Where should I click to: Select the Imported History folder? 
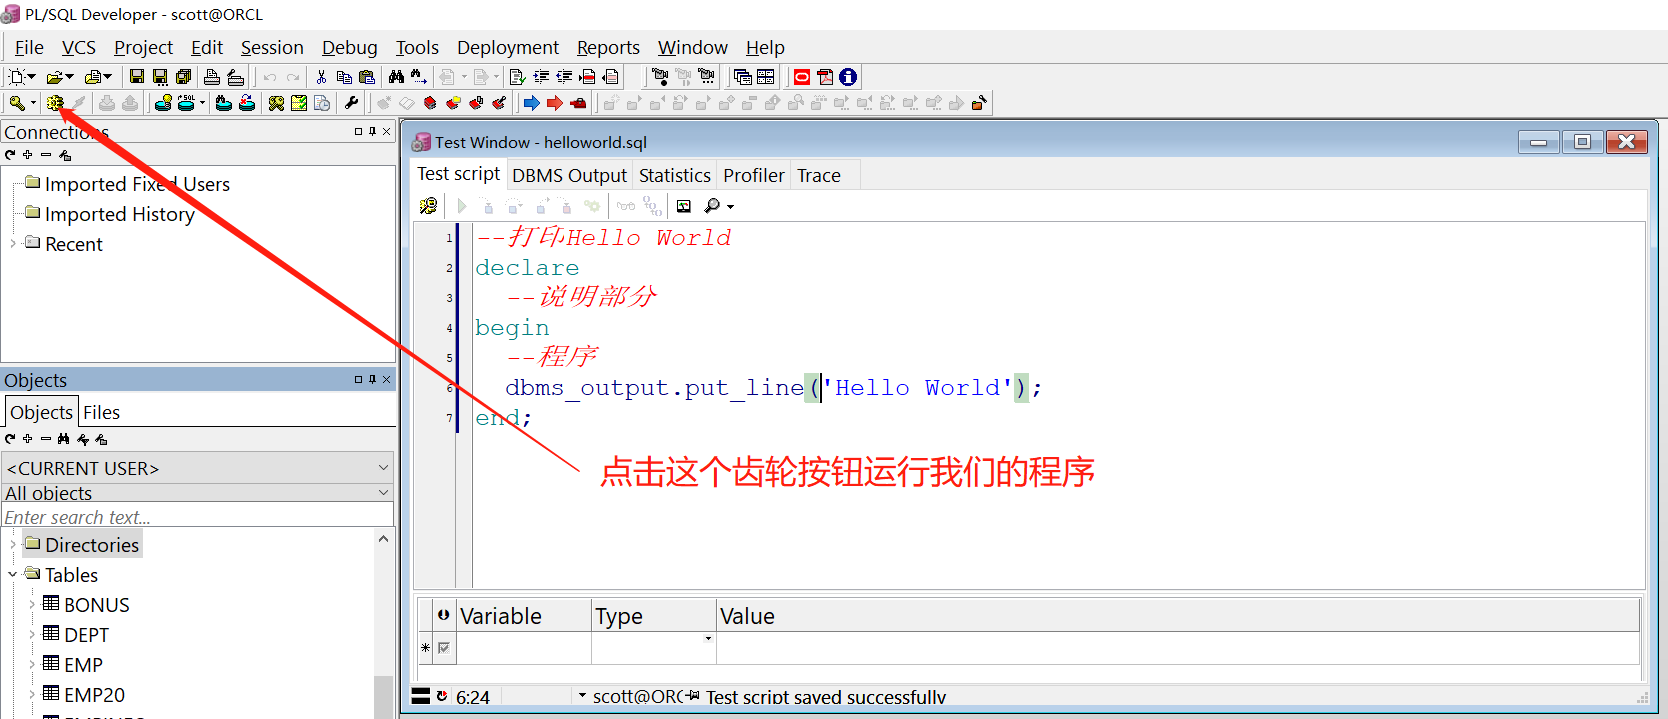119,214
